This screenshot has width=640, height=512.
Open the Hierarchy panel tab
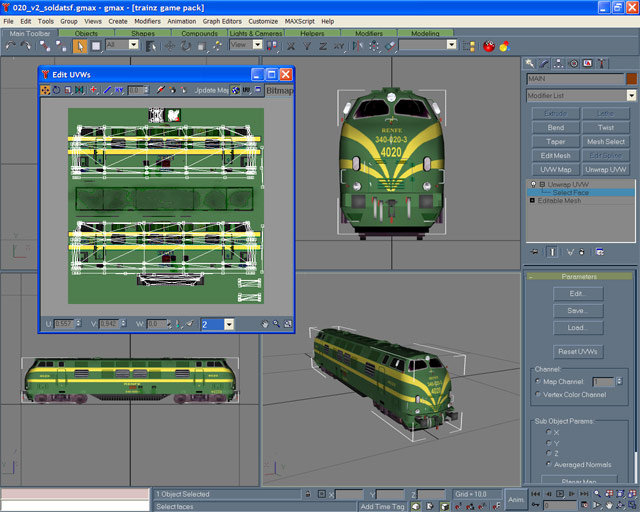(x=560, y=63)
